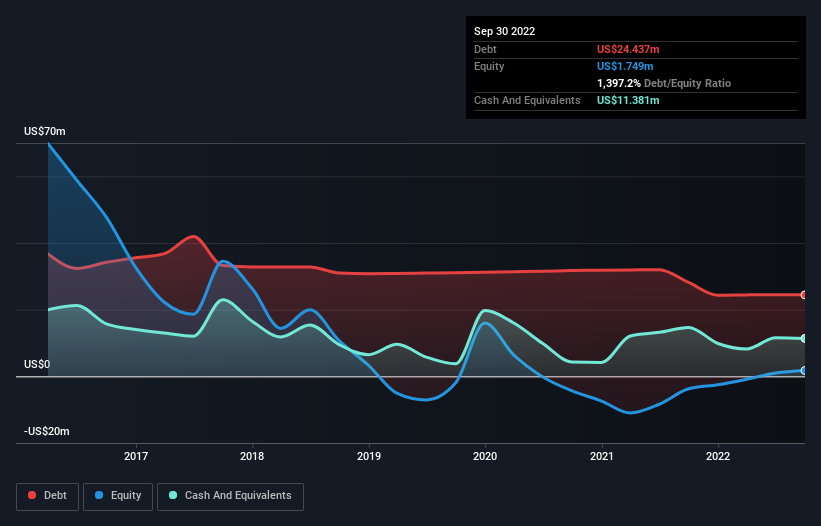Select the 2019 x-axis label

(x=369, y=456)
